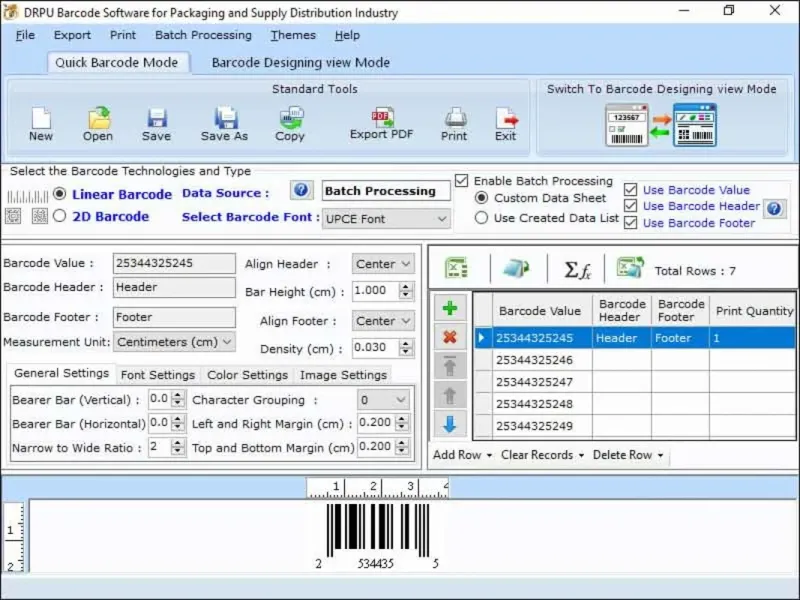Click the New document icon
The image size is (800, 600).
click(x=40, y=119)
